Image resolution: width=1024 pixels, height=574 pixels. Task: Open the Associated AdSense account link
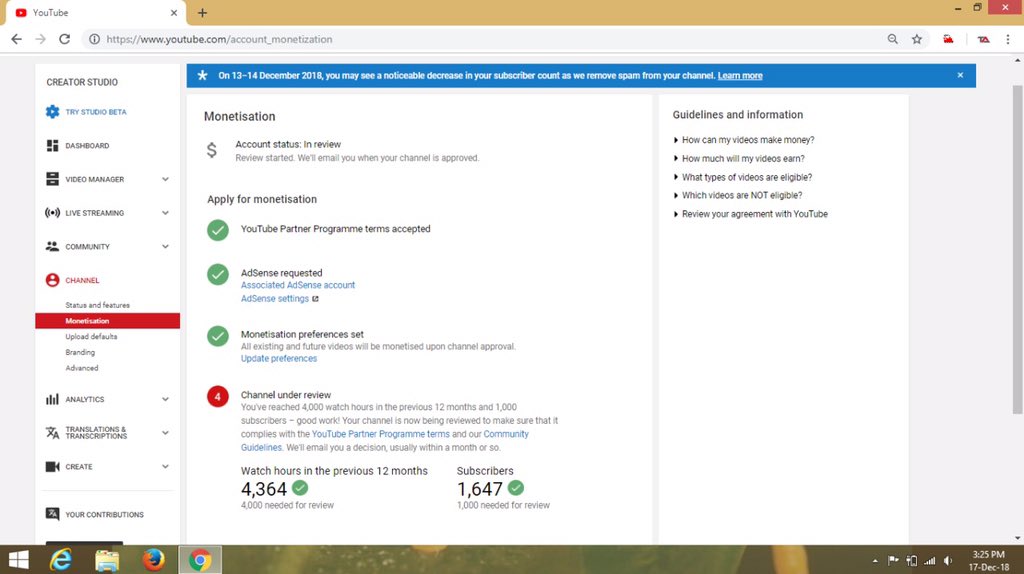(298, 285)
